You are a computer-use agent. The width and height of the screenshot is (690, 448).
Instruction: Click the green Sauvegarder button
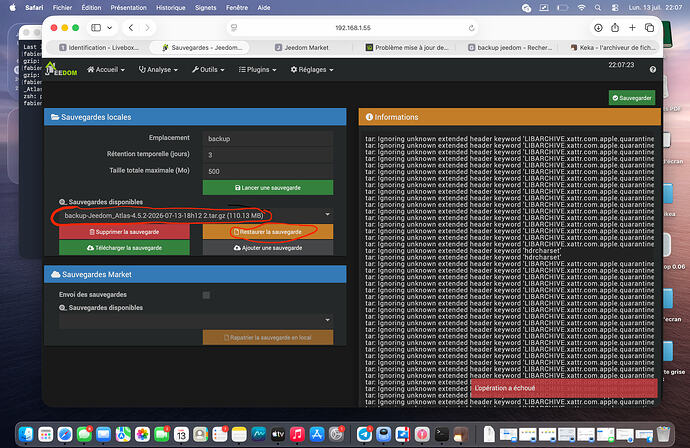[632, 98]
